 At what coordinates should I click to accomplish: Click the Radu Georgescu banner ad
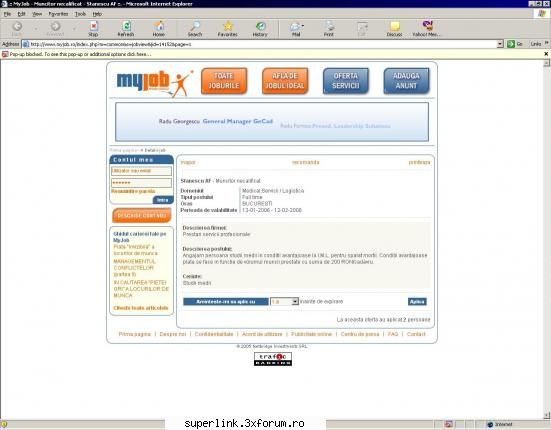pos(272,122)
